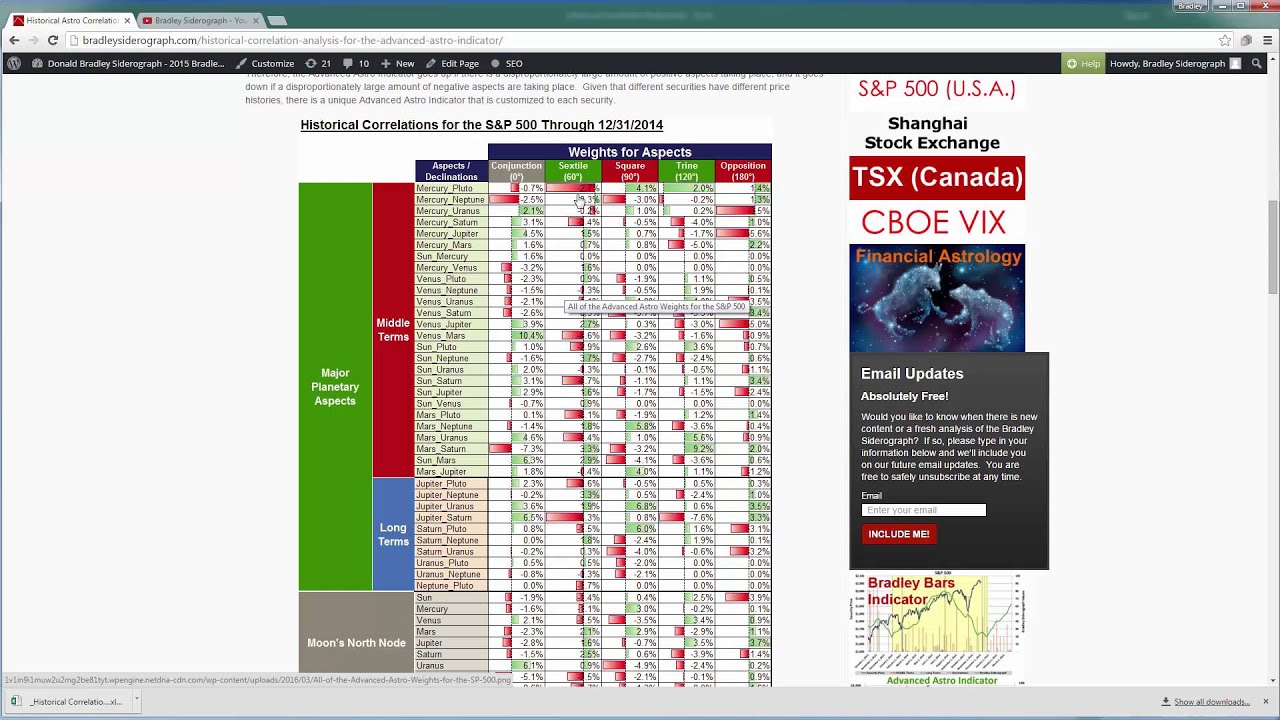
Task: Click New in the admin bar
Action: pos(398,63)
